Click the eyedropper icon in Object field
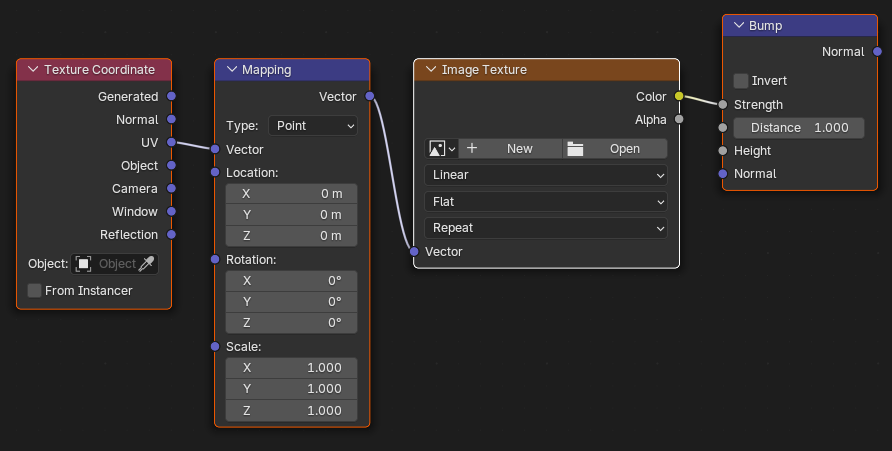892x451 pixels. tap(146, 264)
